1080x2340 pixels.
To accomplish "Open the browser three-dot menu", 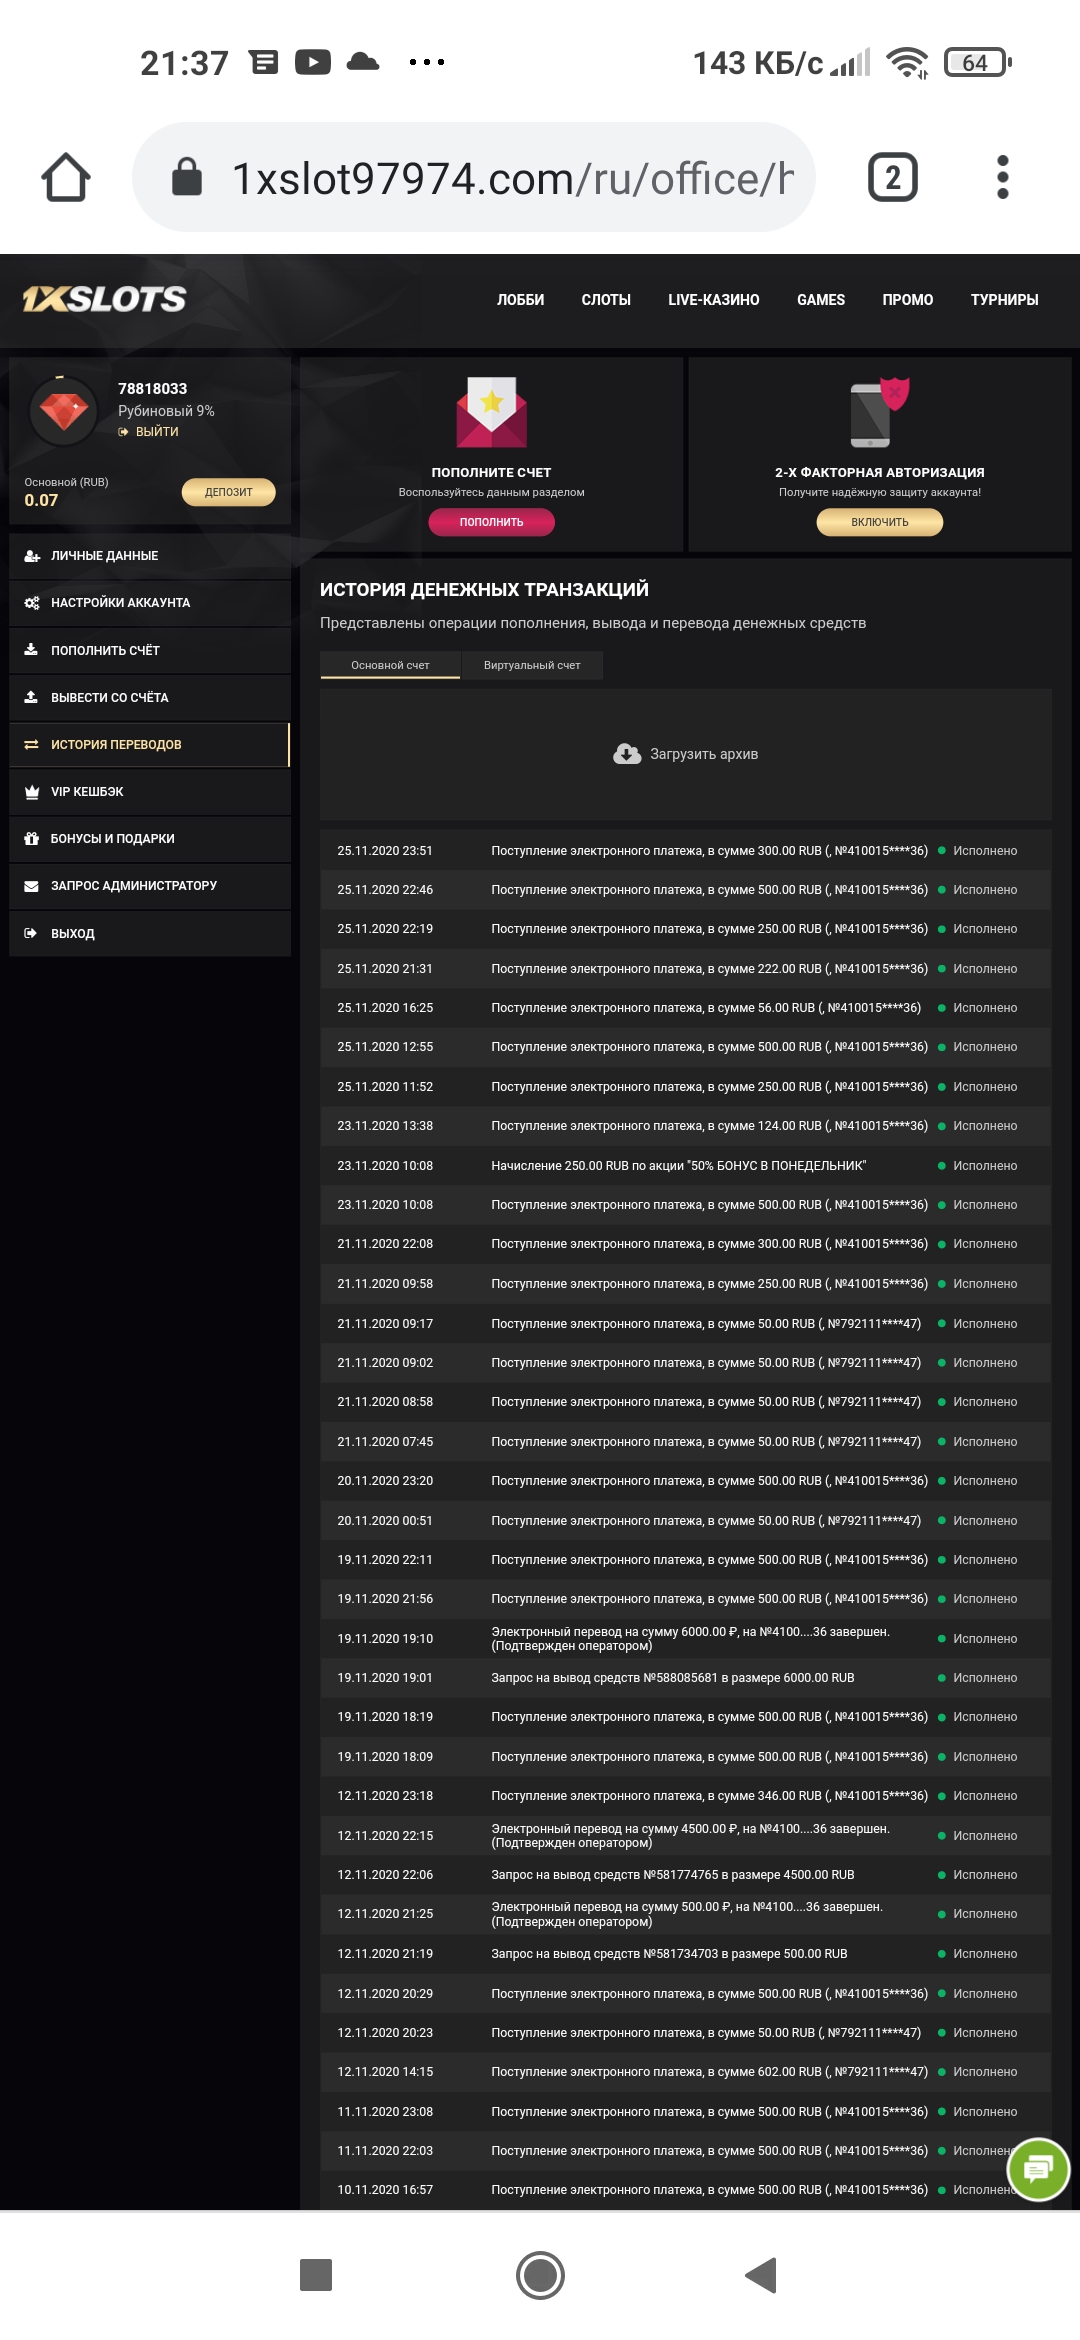I will 1003,178.
